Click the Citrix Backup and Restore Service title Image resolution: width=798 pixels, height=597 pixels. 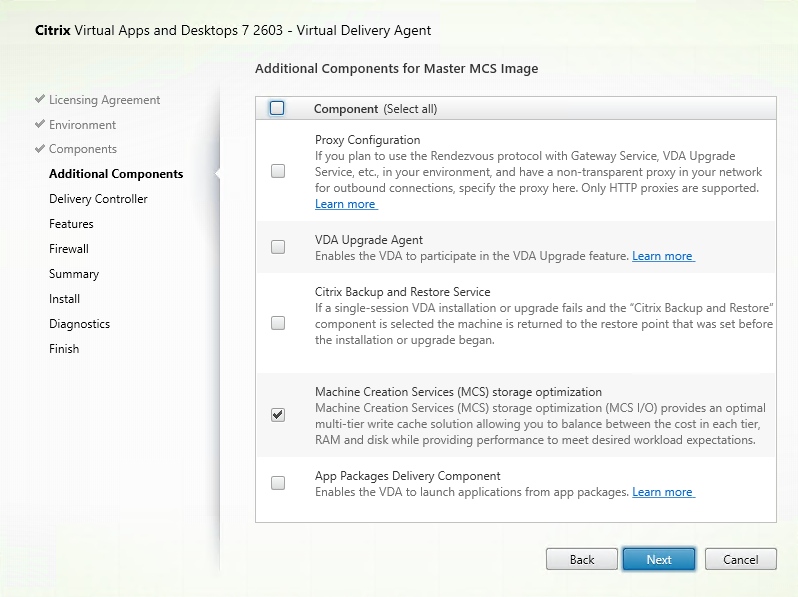[403, 292]
